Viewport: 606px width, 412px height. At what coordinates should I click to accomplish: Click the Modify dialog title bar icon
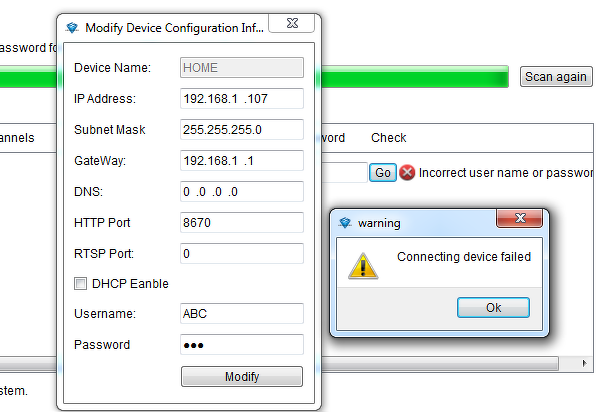point(72,28)
